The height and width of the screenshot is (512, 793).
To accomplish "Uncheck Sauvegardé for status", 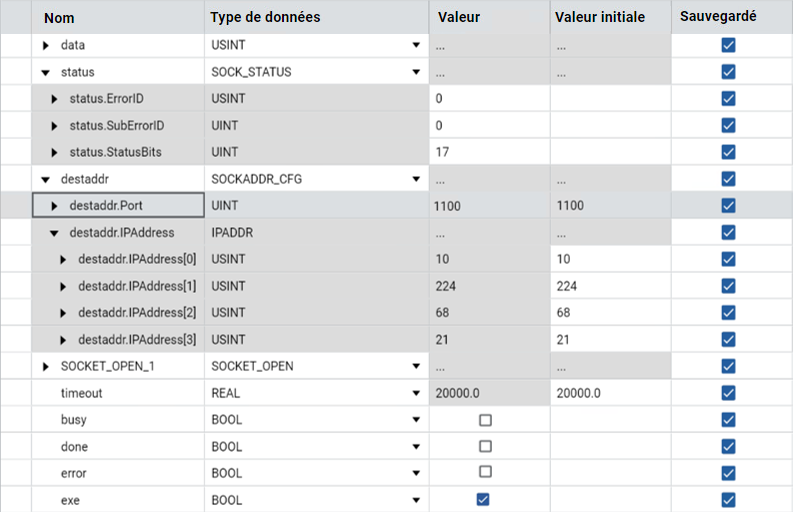I will pos(728,72).
